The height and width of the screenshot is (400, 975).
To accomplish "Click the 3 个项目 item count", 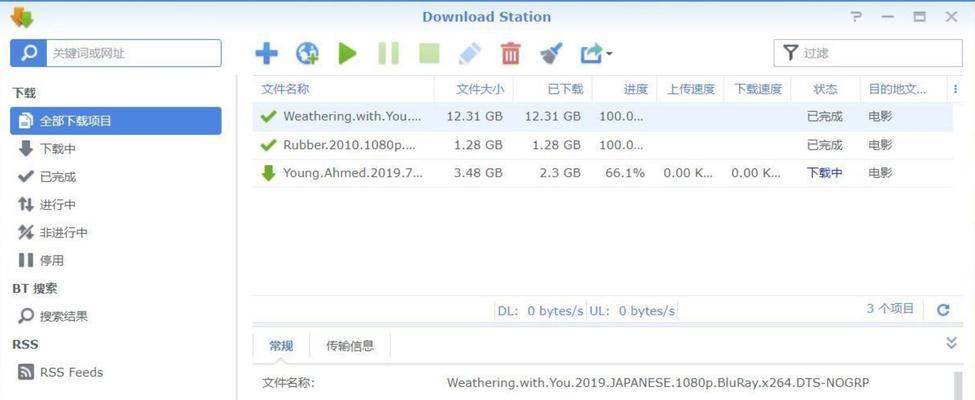I will (890, 309).
